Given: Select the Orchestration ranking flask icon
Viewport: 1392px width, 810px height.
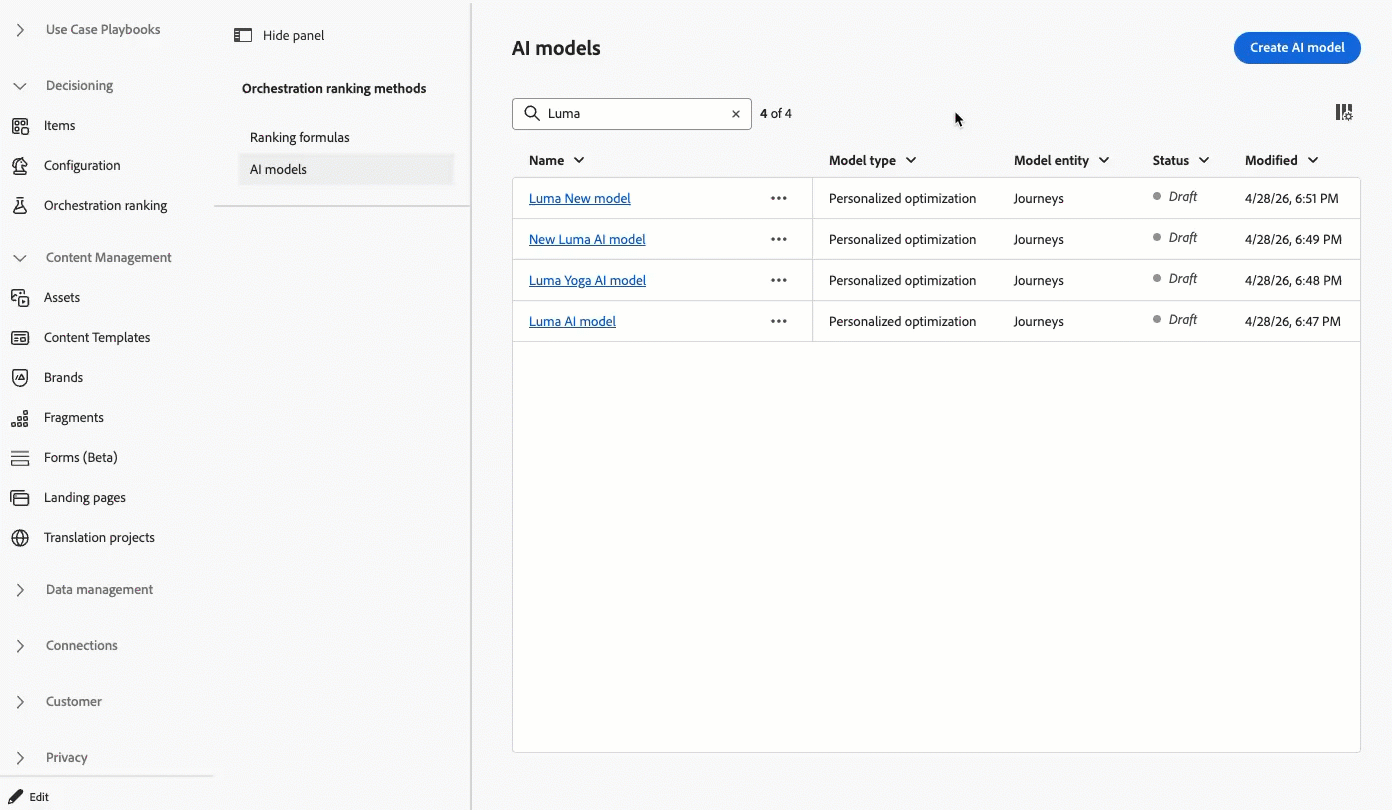Looking at the screenshot, I should pyautogui.click(x=20, y=206).
